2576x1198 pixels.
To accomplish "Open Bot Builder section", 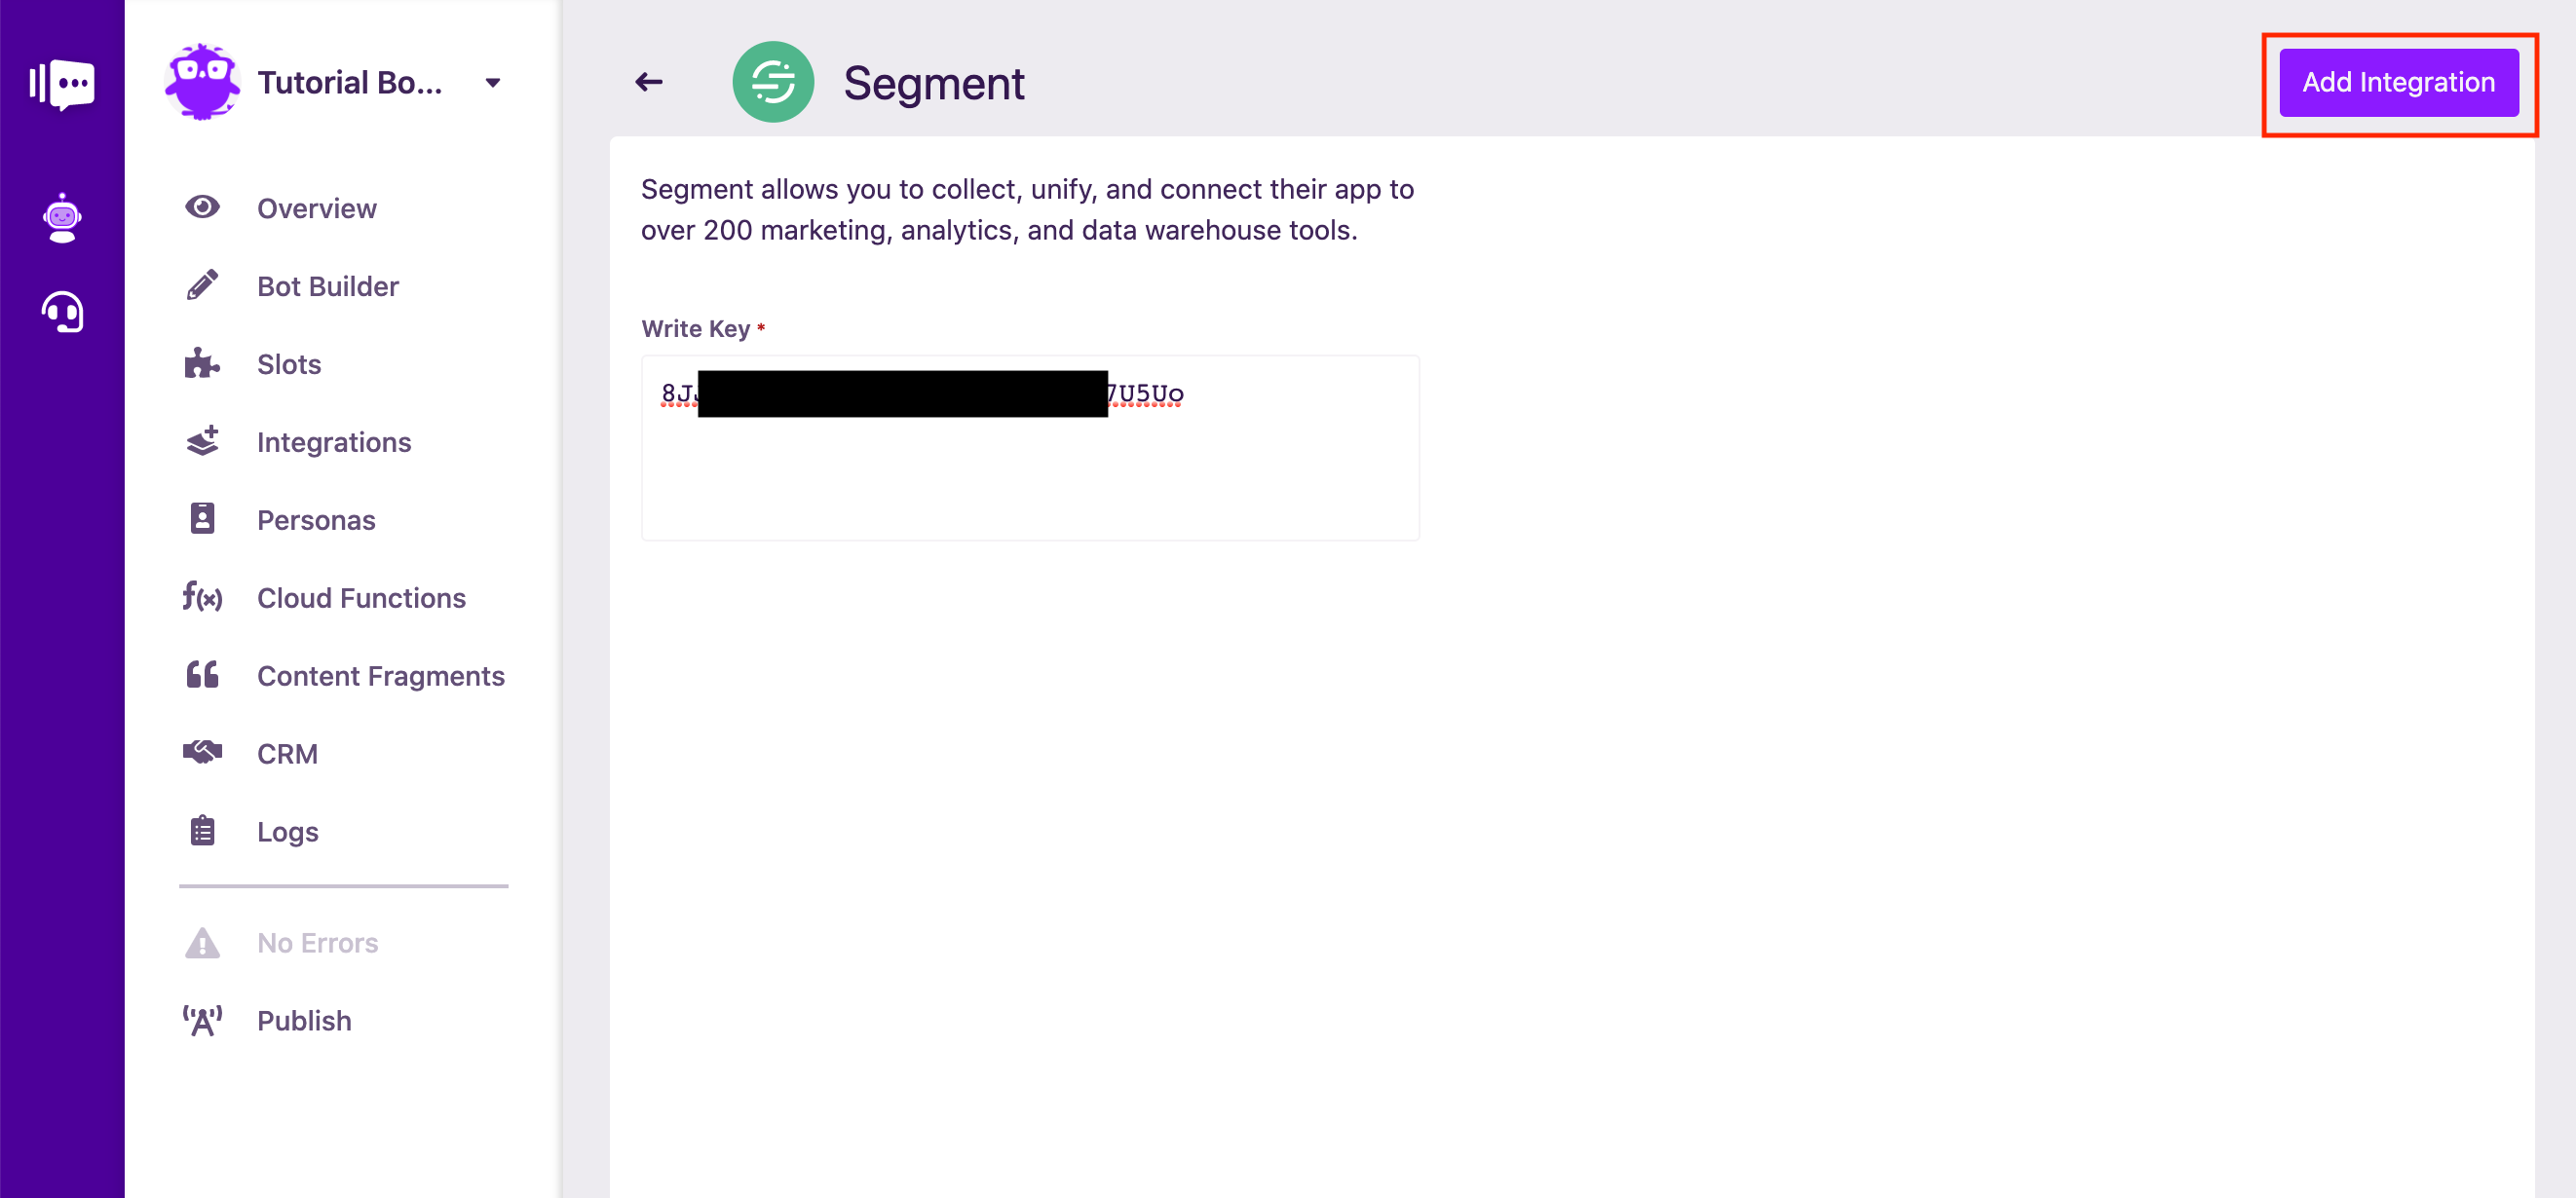I will pos(327,286).
